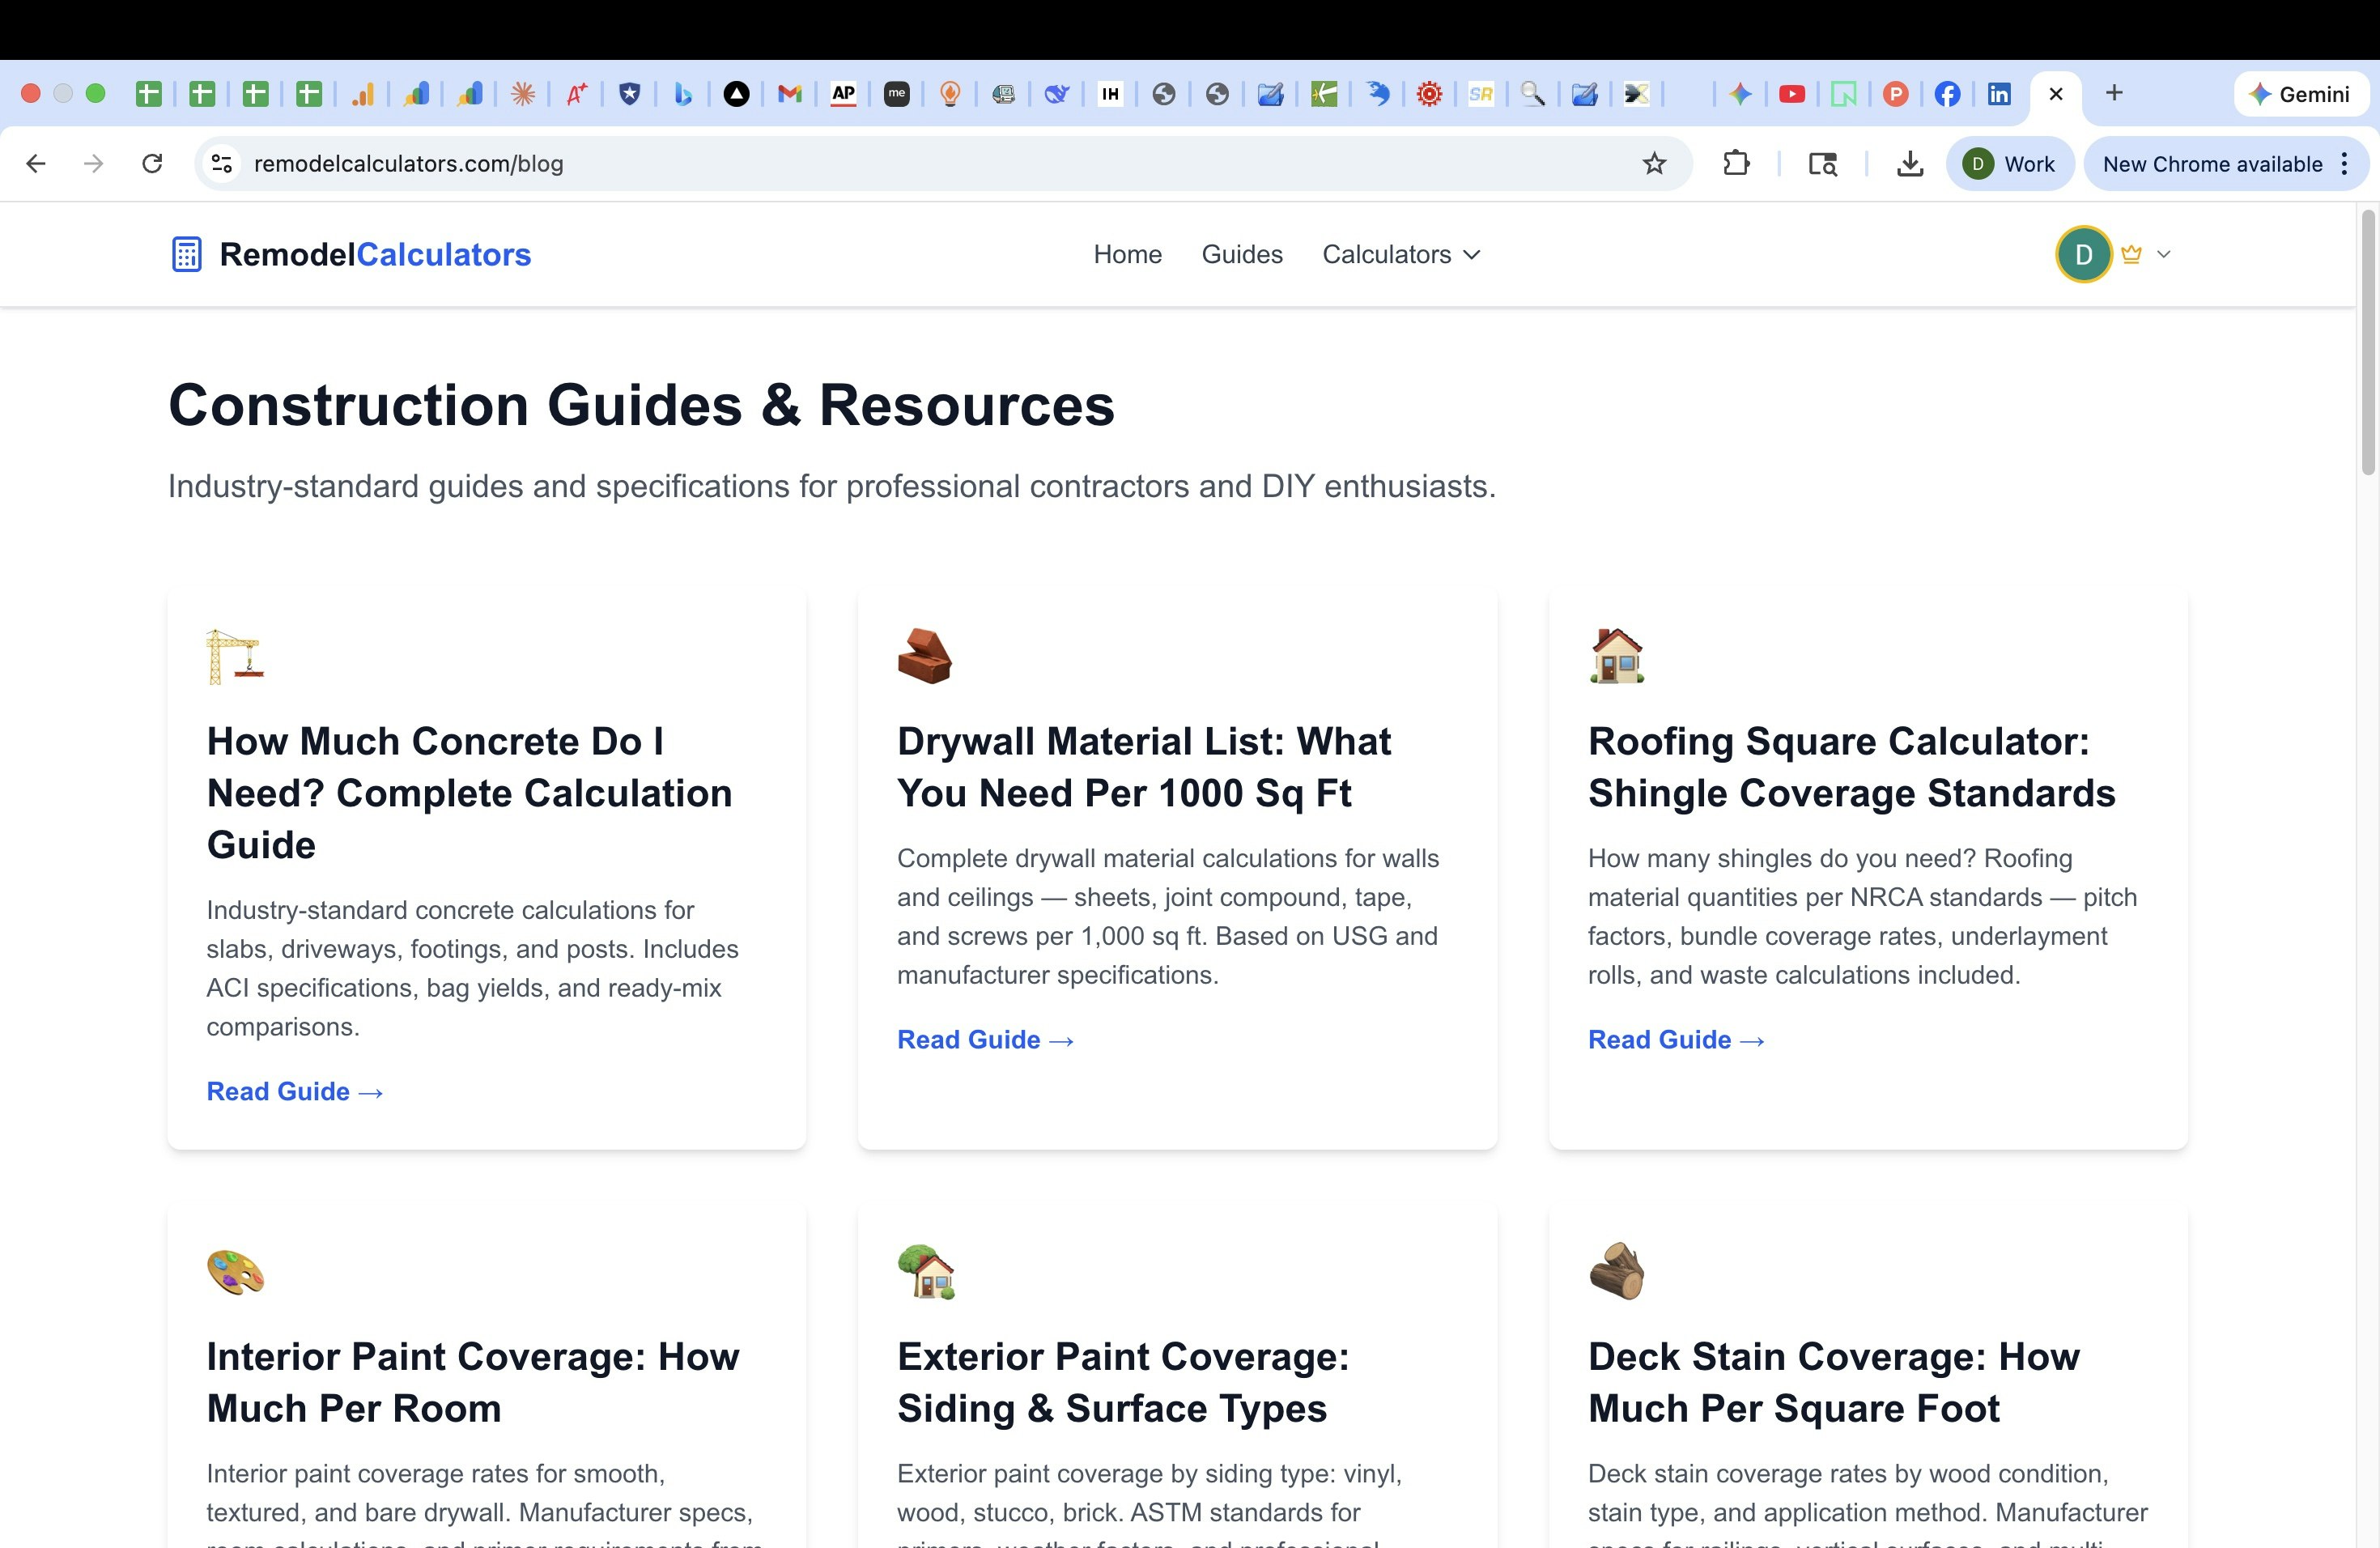Open the Chrome extensions puzzle icon
This screenshot has width=2380, height=1548.
pos(1736,163)
